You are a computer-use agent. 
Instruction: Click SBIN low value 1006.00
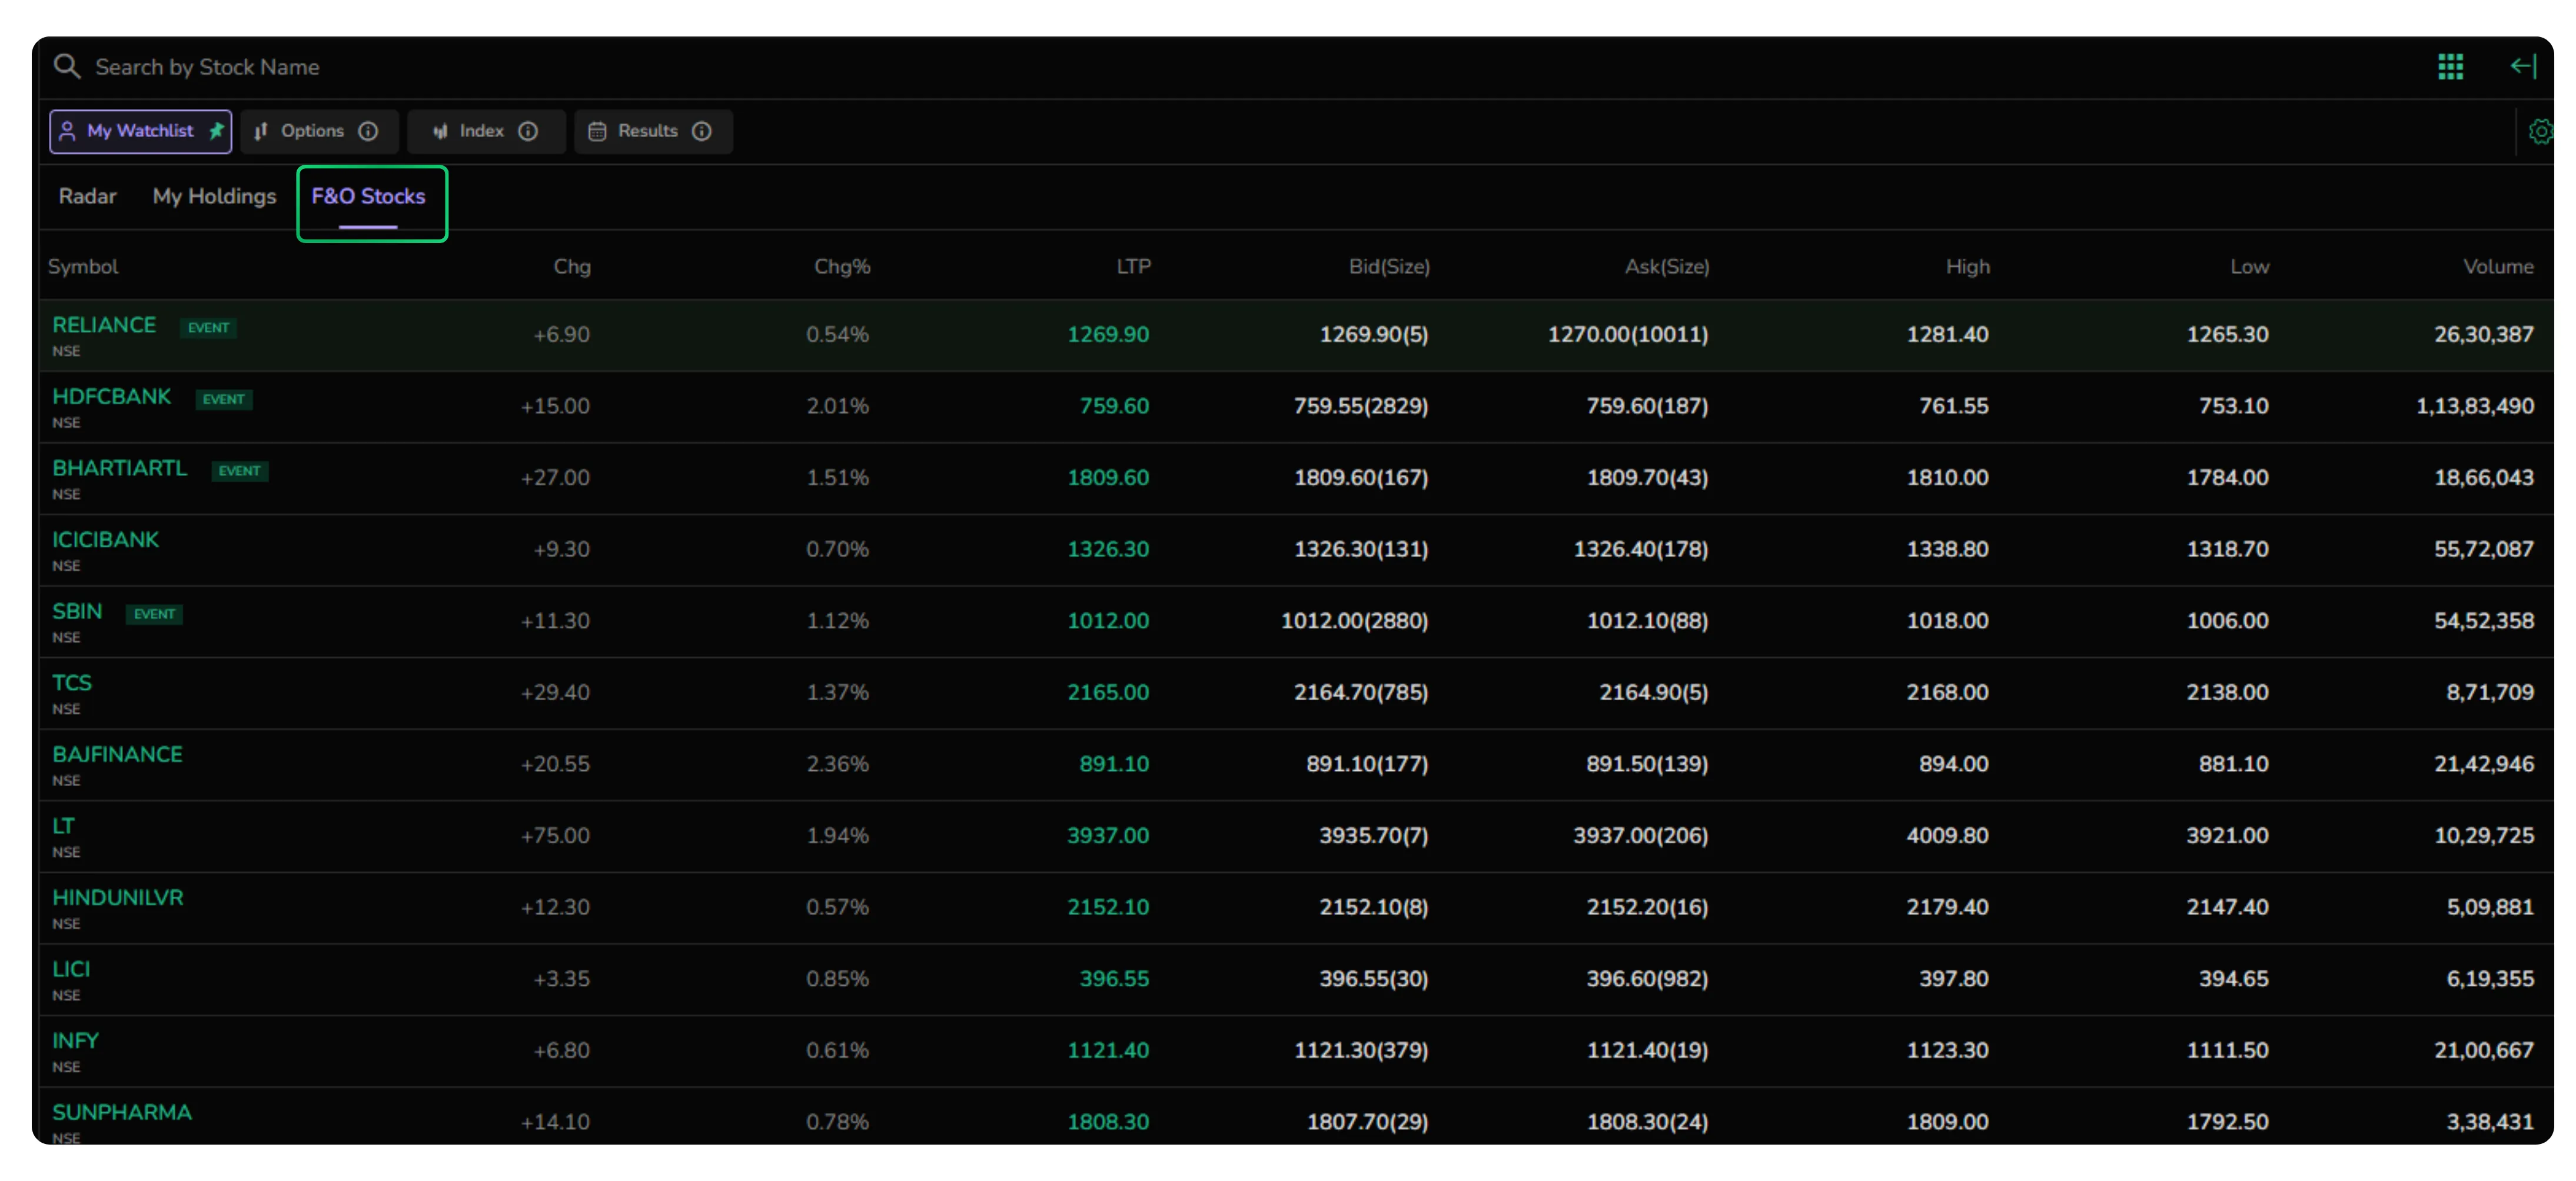click(x=2227, y=621)
